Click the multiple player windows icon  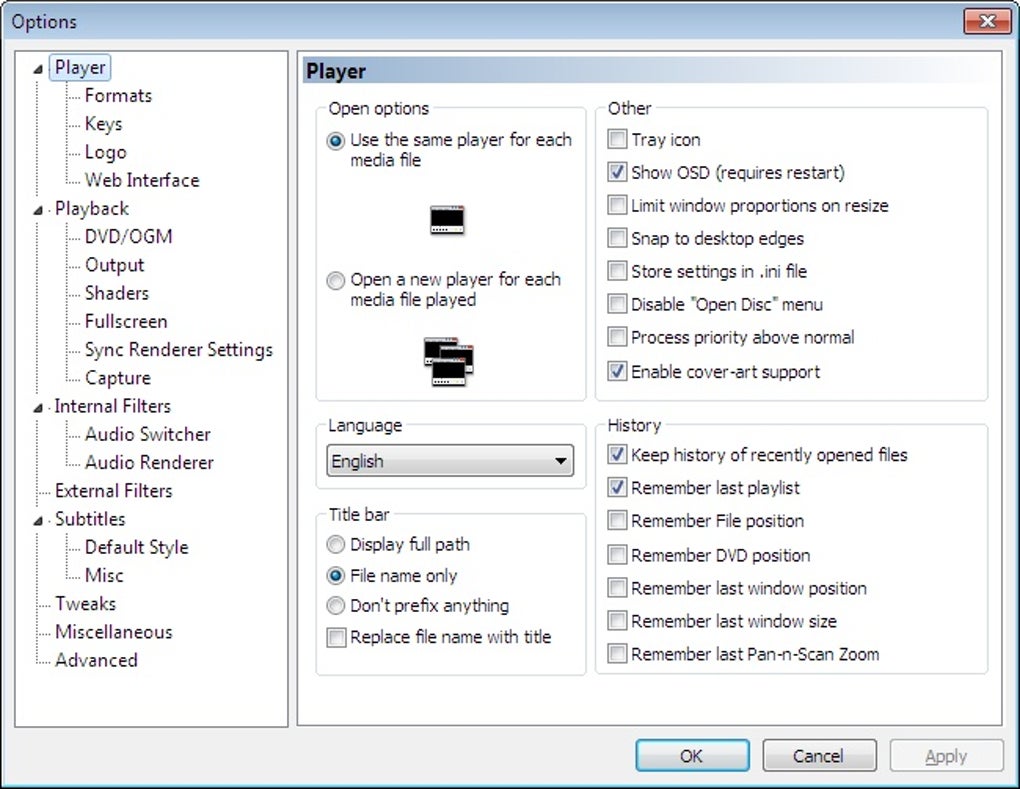[x=448, y=361]
